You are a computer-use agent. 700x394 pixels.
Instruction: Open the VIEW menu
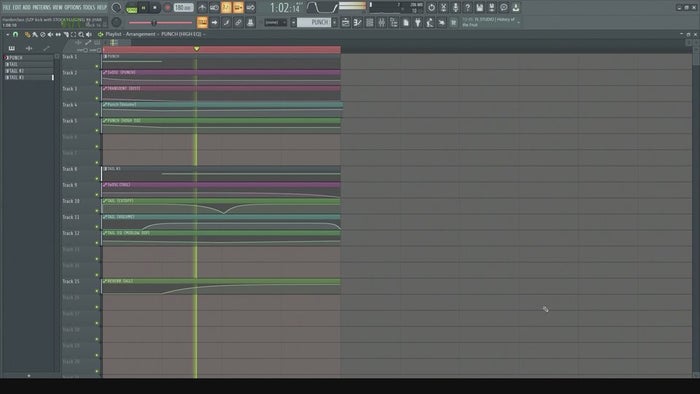coord(58,8)
